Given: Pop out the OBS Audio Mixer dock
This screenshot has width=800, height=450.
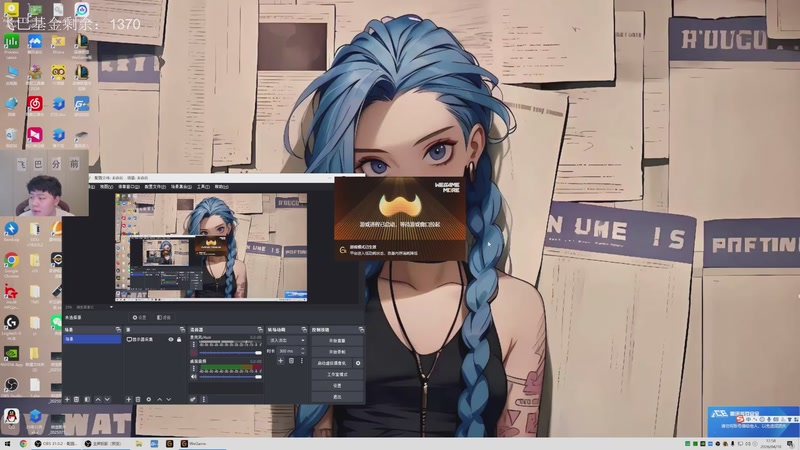Looking at the screenshot, I should [260, 330].
